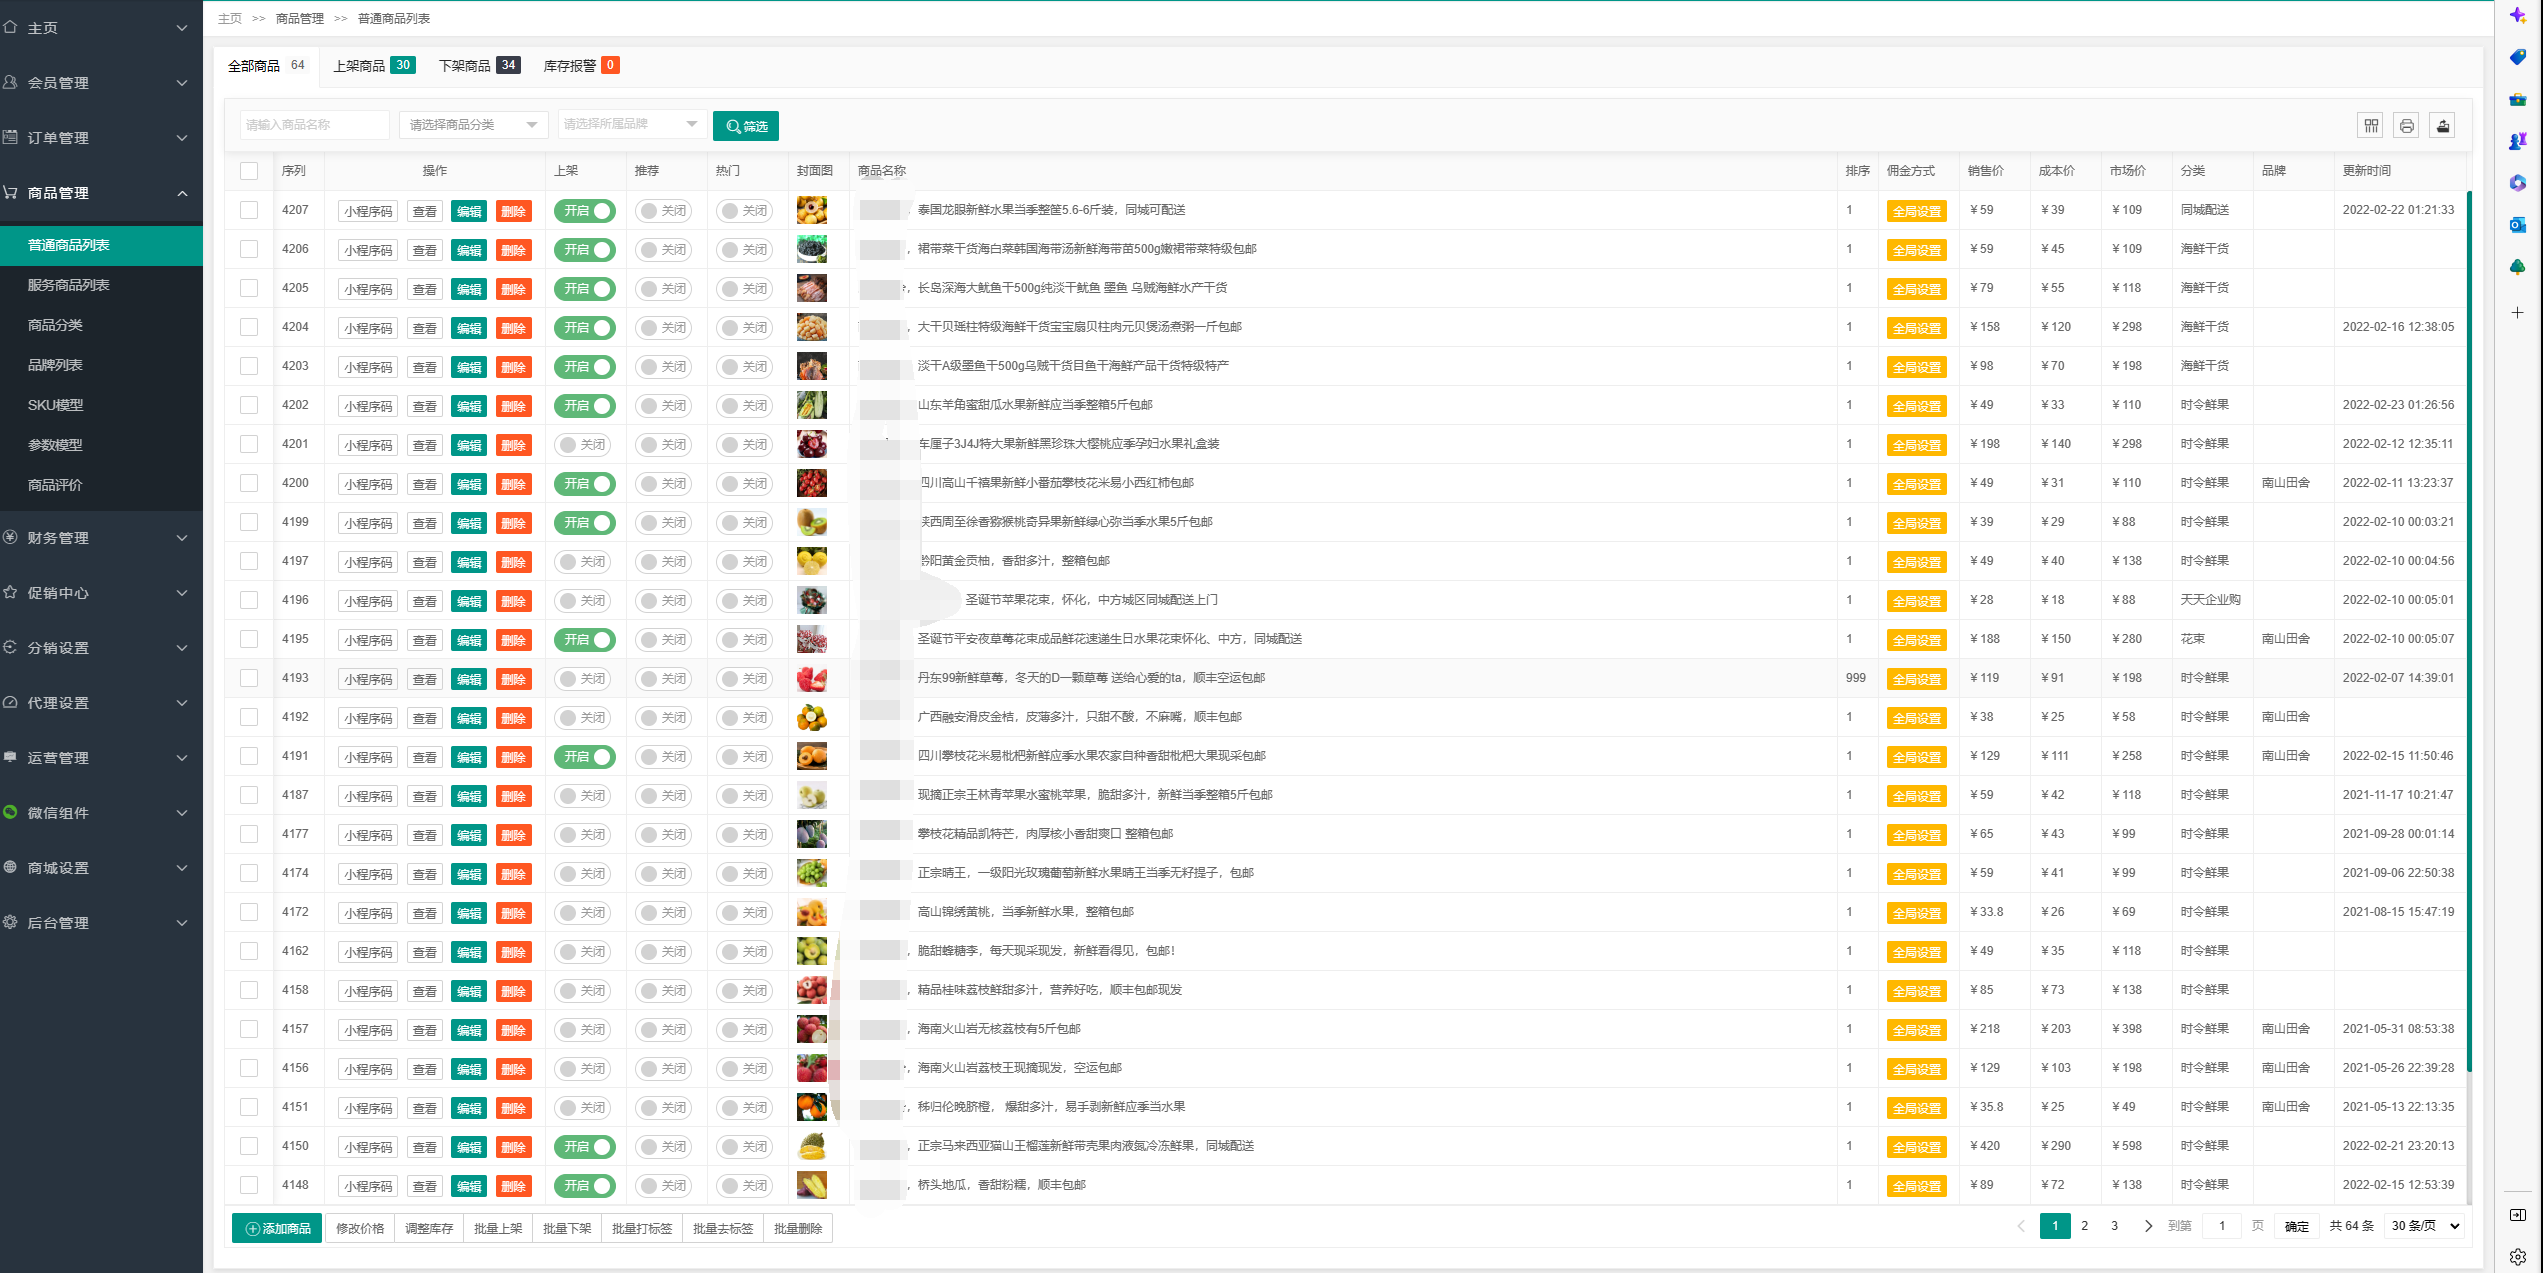
Task: Click the 微信组件 WeChat icon in sidebar
Action: [x=10, y=812]
